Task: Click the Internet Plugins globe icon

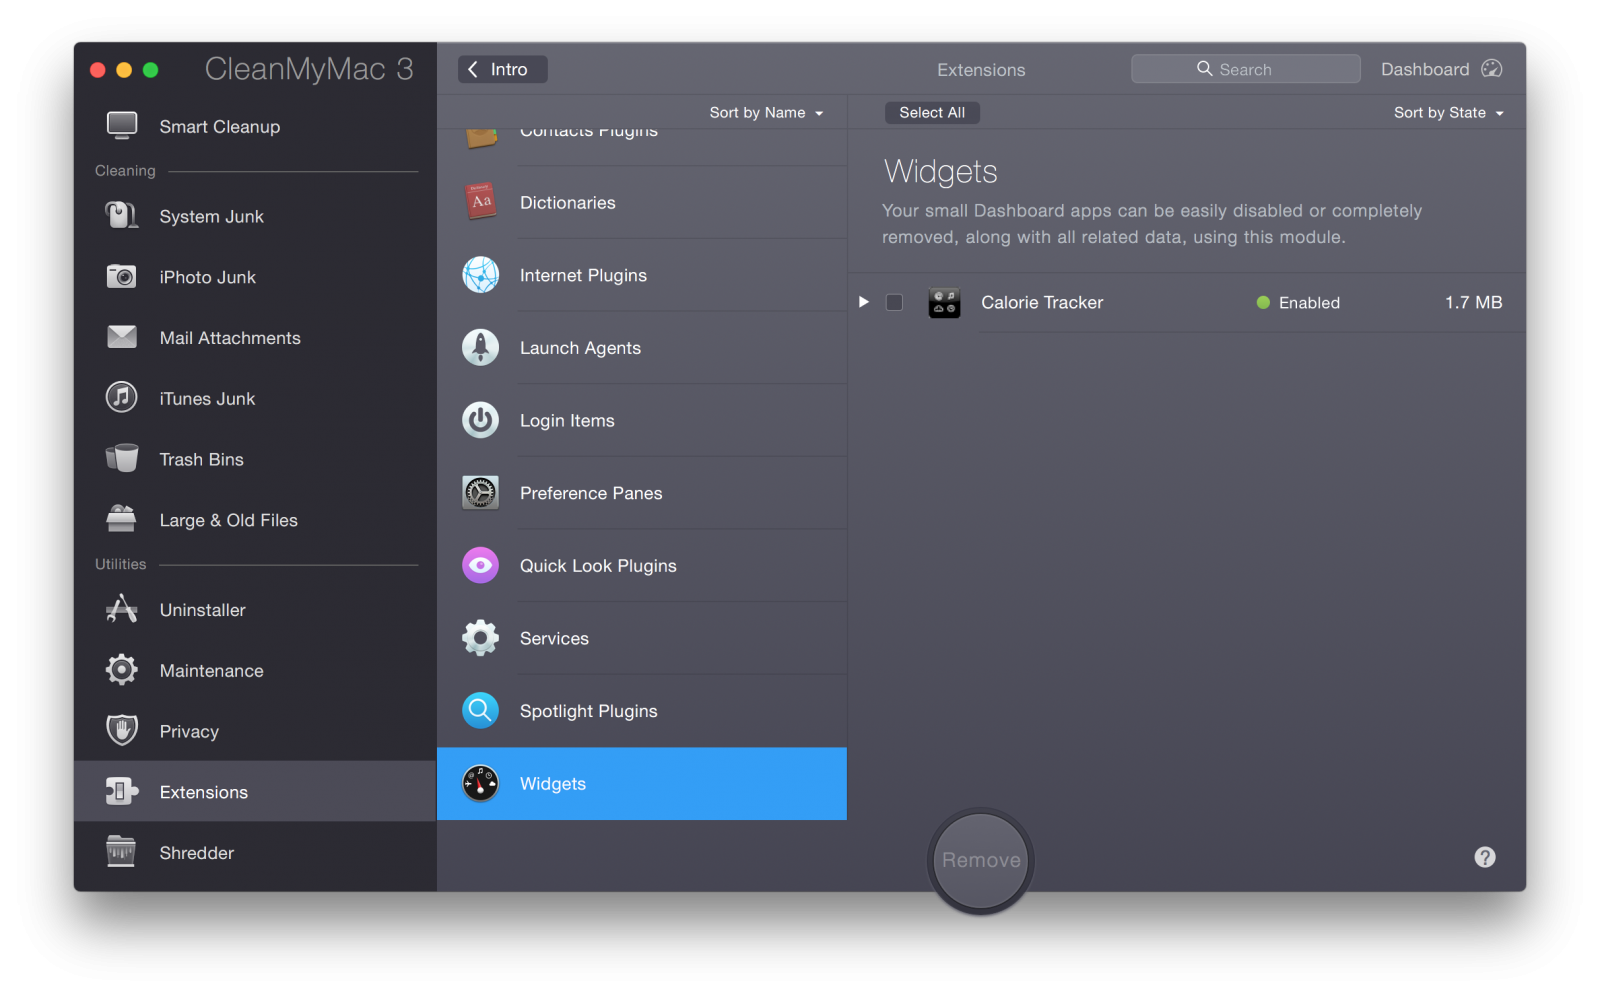Action: (x=481, y=275)
